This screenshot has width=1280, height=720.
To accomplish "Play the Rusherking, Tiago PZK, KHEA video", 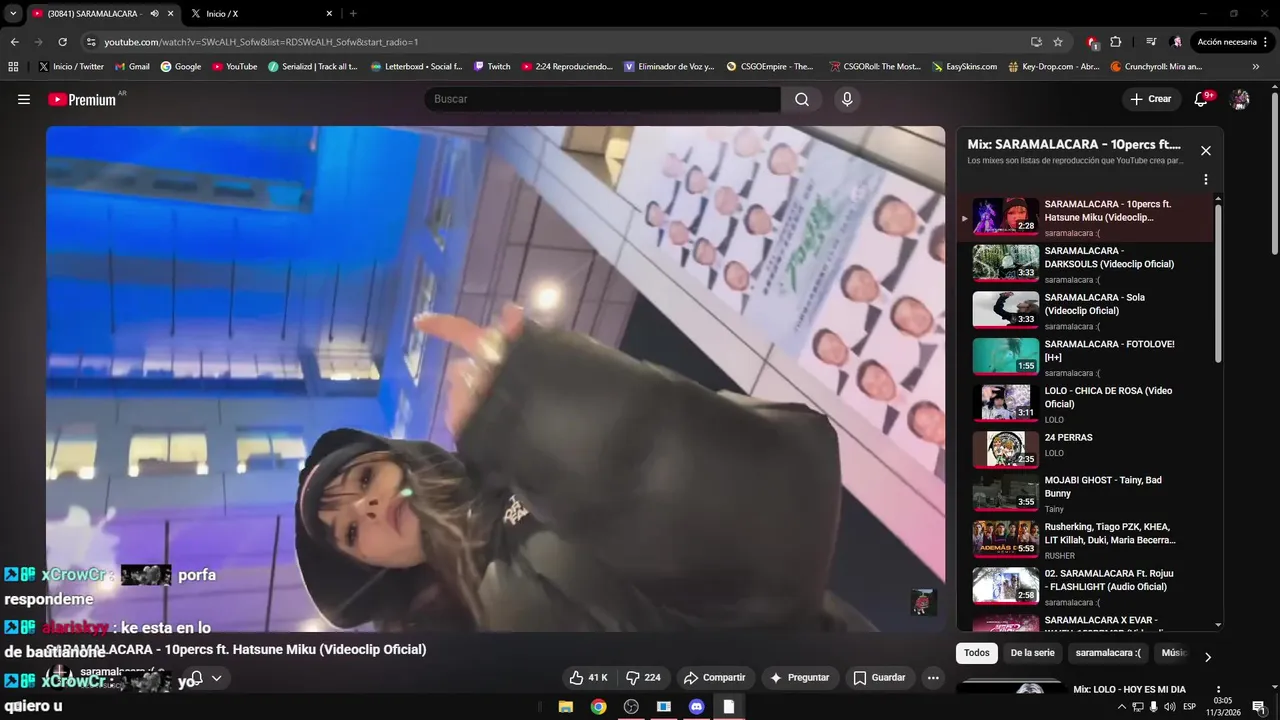I will click(x=1086, y=540).
